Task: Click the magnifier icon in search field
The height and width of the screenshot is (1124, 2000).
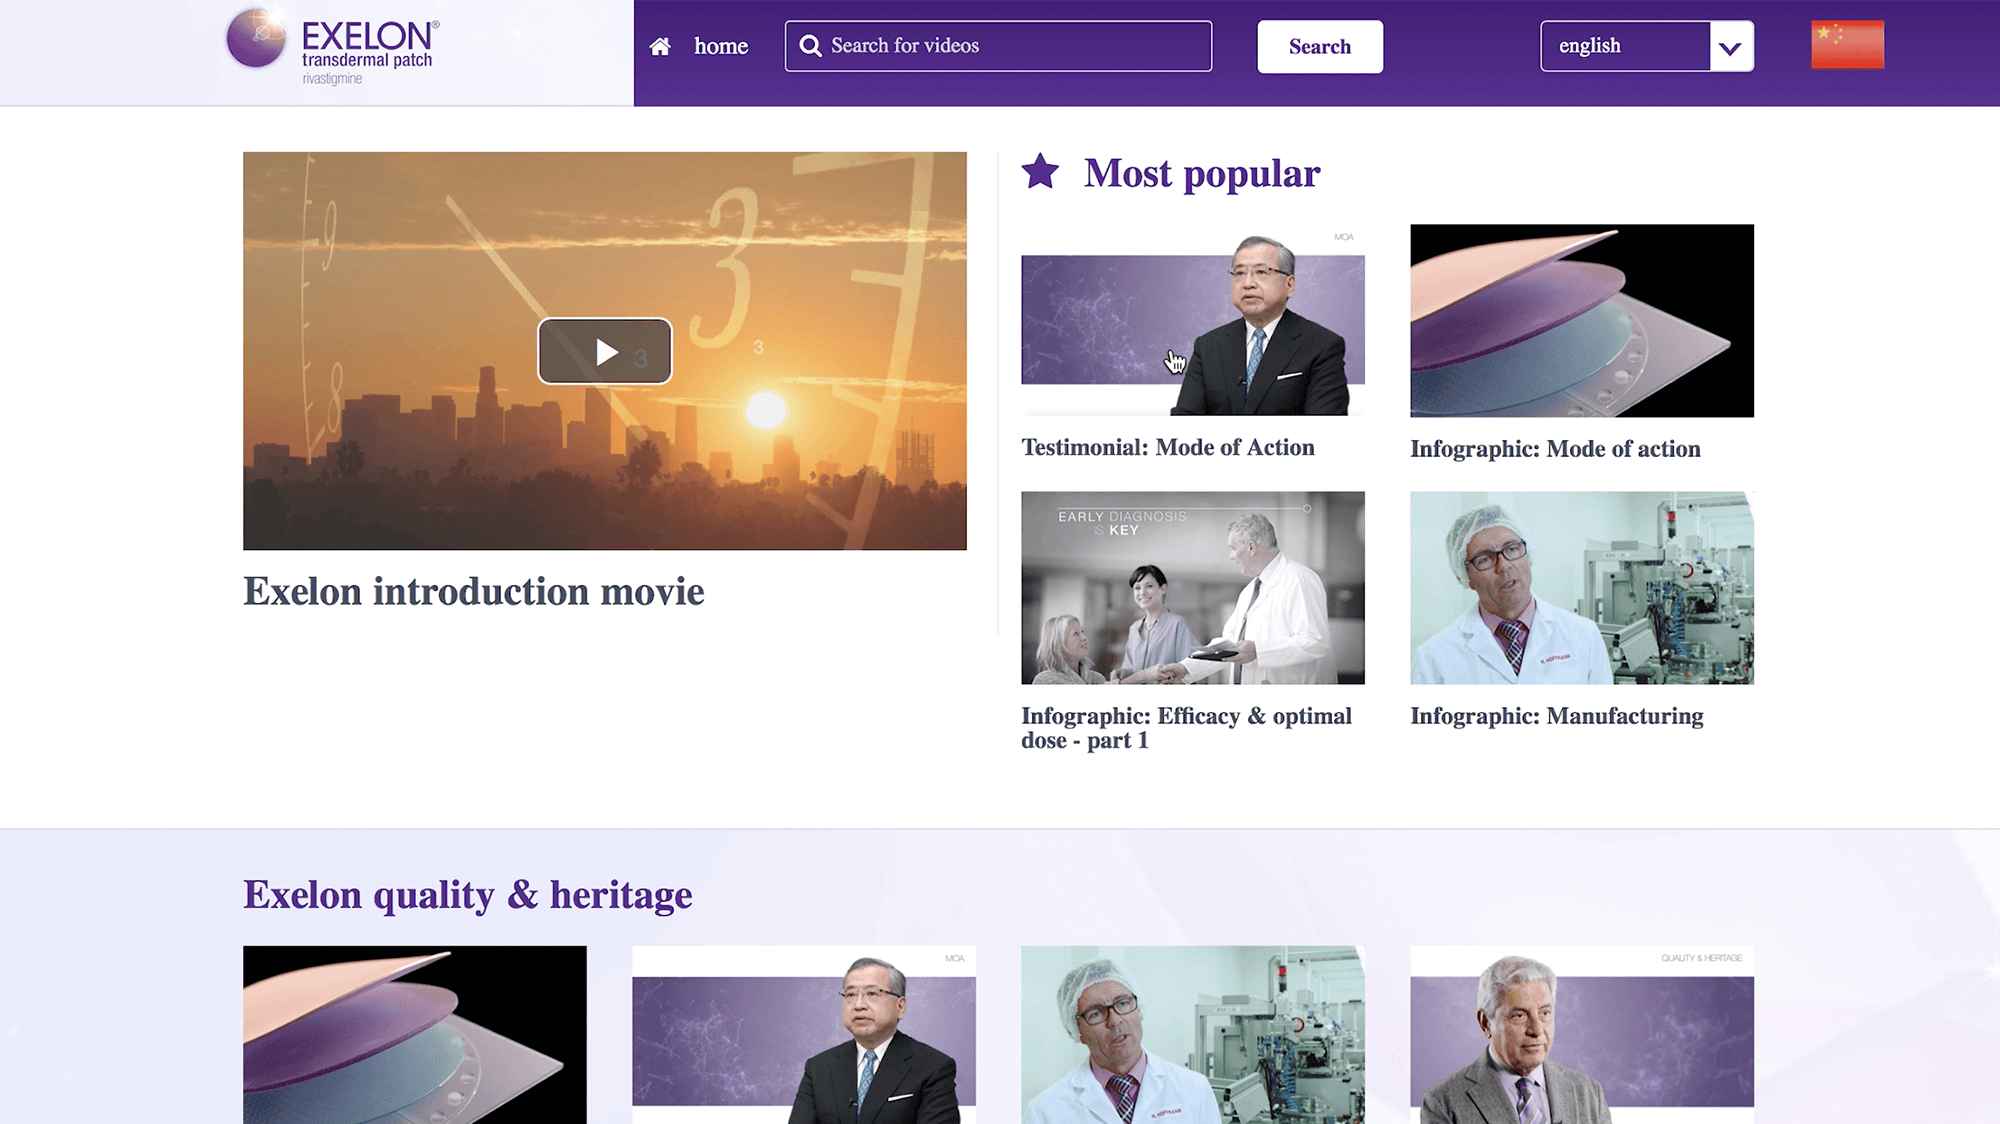Action: click(810, 46)
